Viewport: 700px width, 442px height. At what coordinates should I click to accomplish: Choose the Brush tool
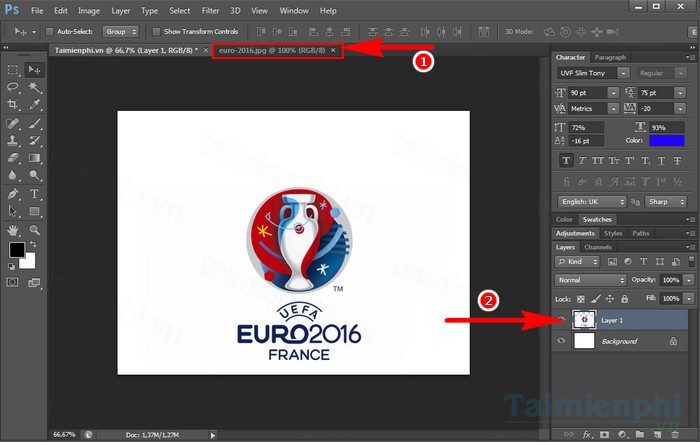click(x=34, y=123)
